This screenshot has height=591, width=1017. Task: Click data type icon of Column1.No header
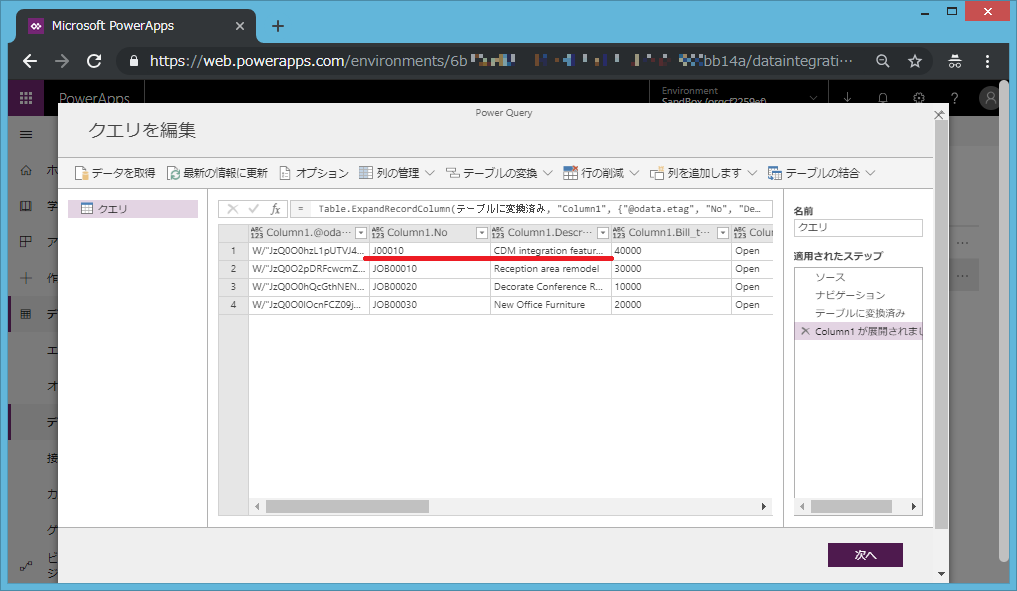point(378,233)
